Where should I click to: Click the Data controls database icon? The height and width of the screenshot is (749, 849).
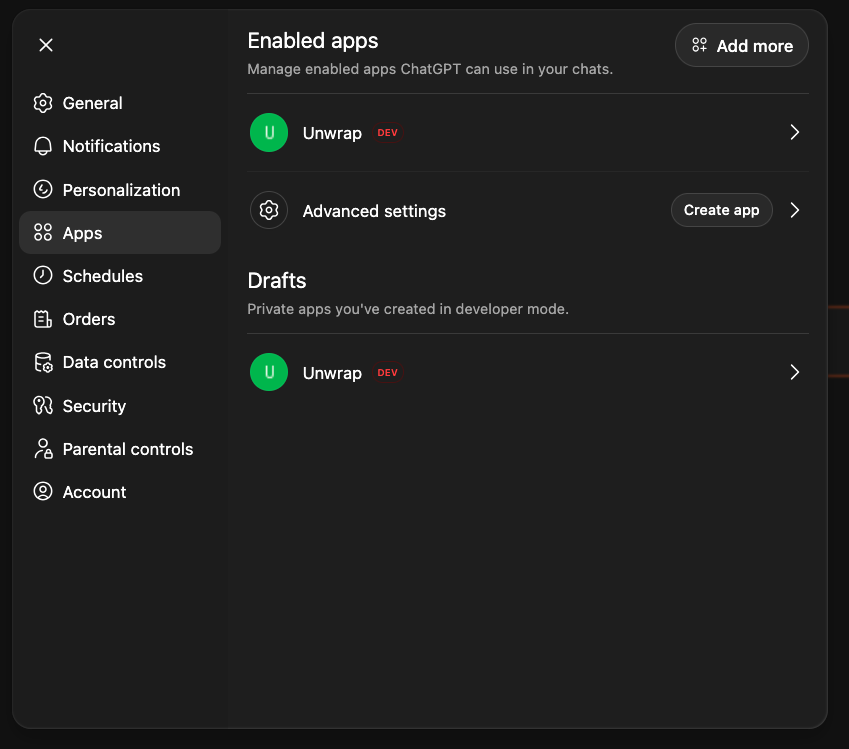pyautogui.click(x=43, y=362)
